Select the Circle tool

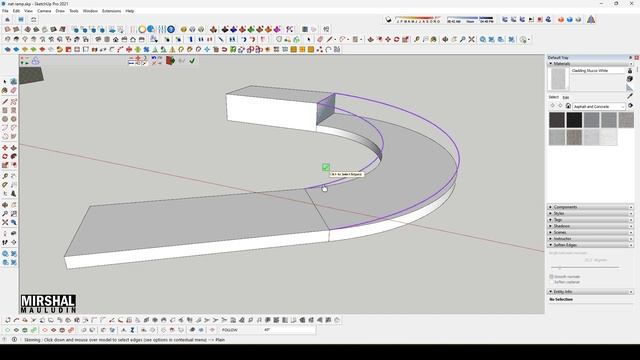point(5,119)
